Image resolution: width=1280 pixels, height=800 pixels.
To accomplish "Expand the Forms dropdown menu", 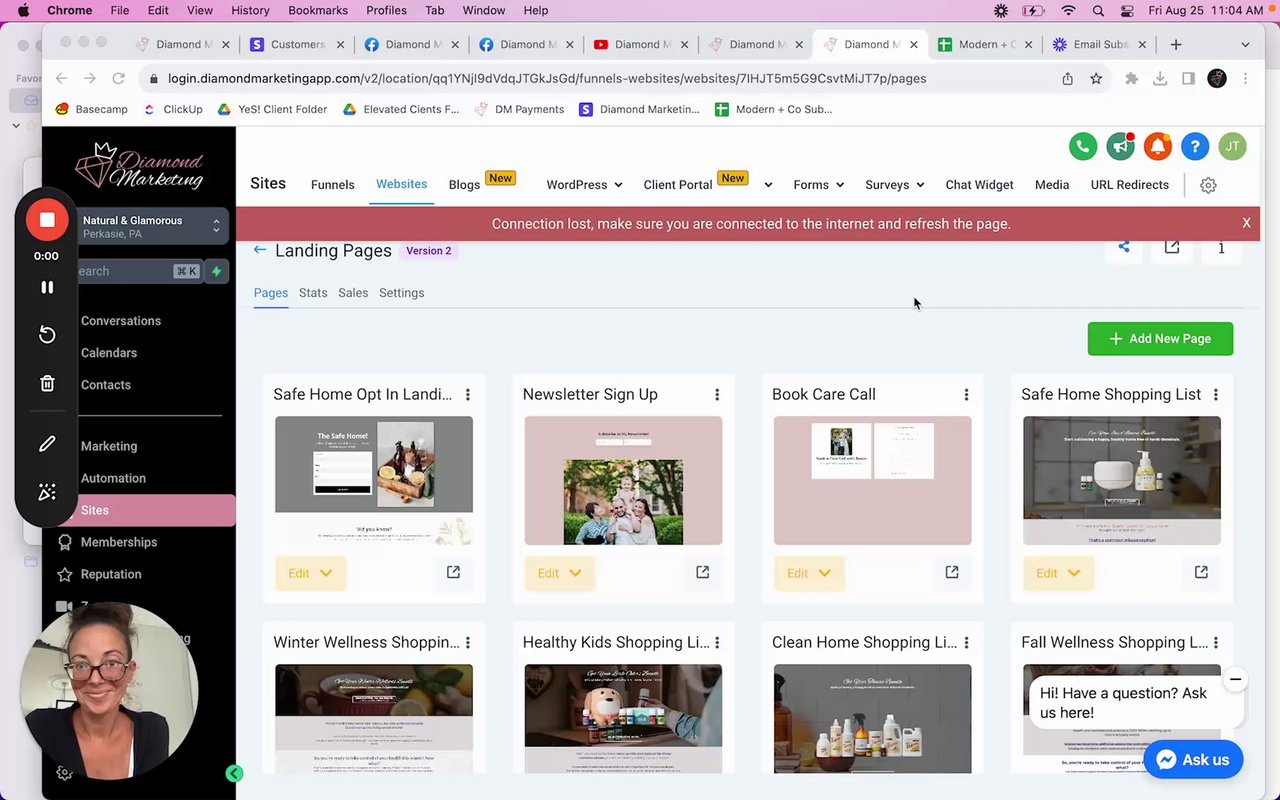I will 818,185.
